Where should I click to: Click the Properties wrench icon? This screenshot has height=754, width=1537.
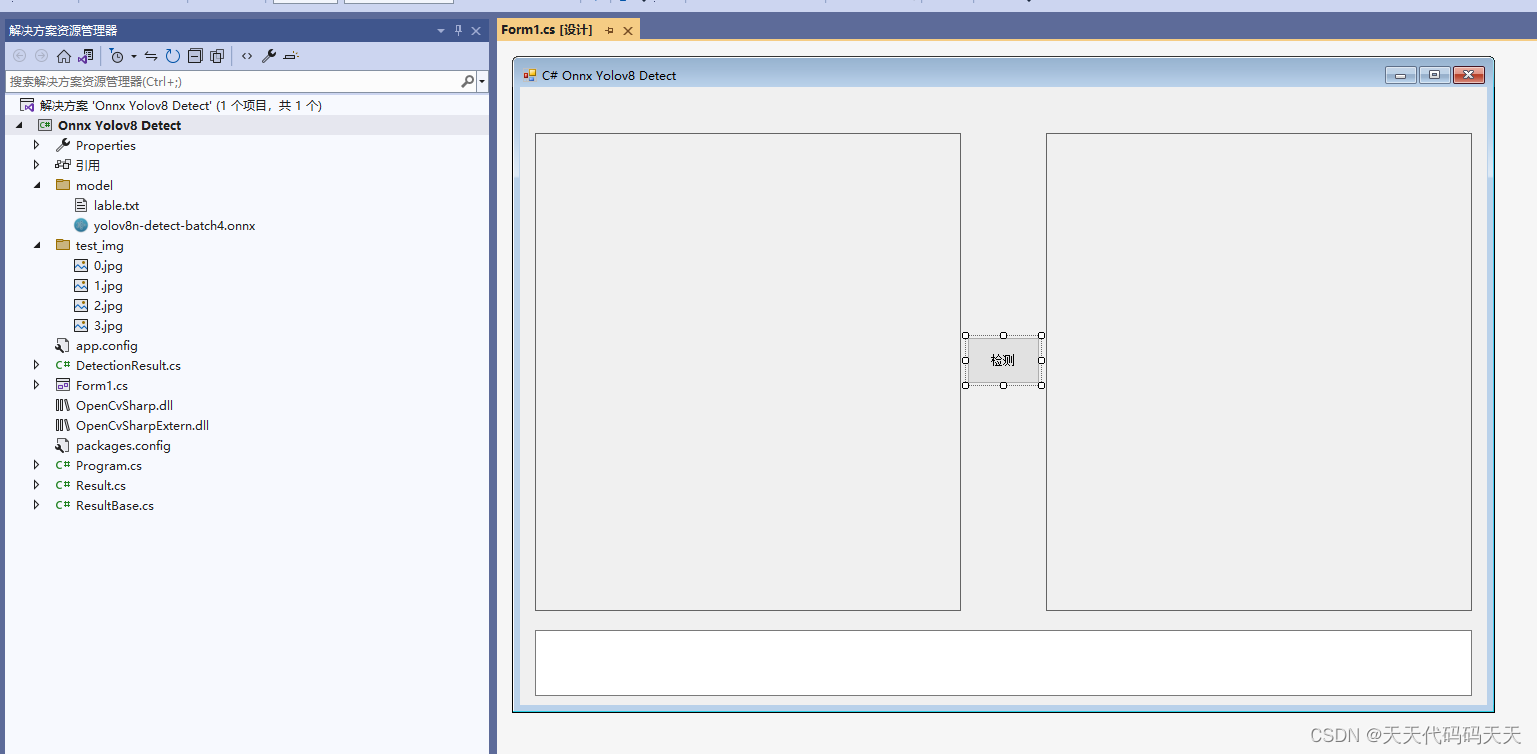click(270, 56)
